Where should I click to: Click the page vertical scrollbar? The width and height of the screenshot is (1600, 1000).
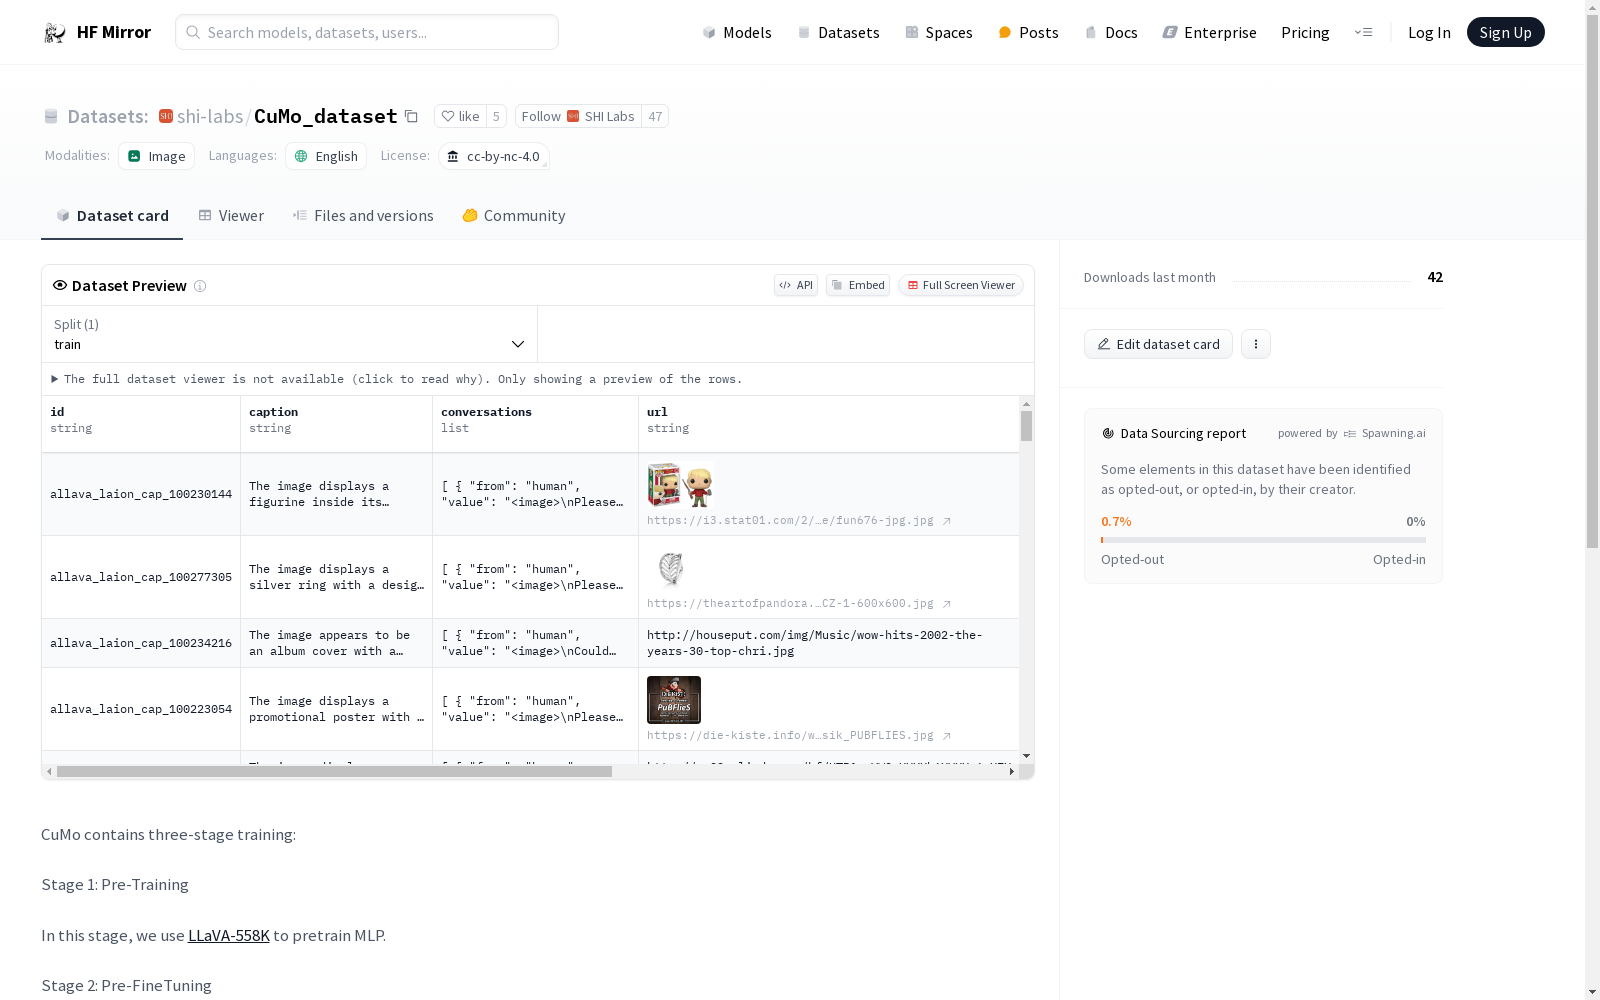pyautogui.click(x=1592, y=281)
